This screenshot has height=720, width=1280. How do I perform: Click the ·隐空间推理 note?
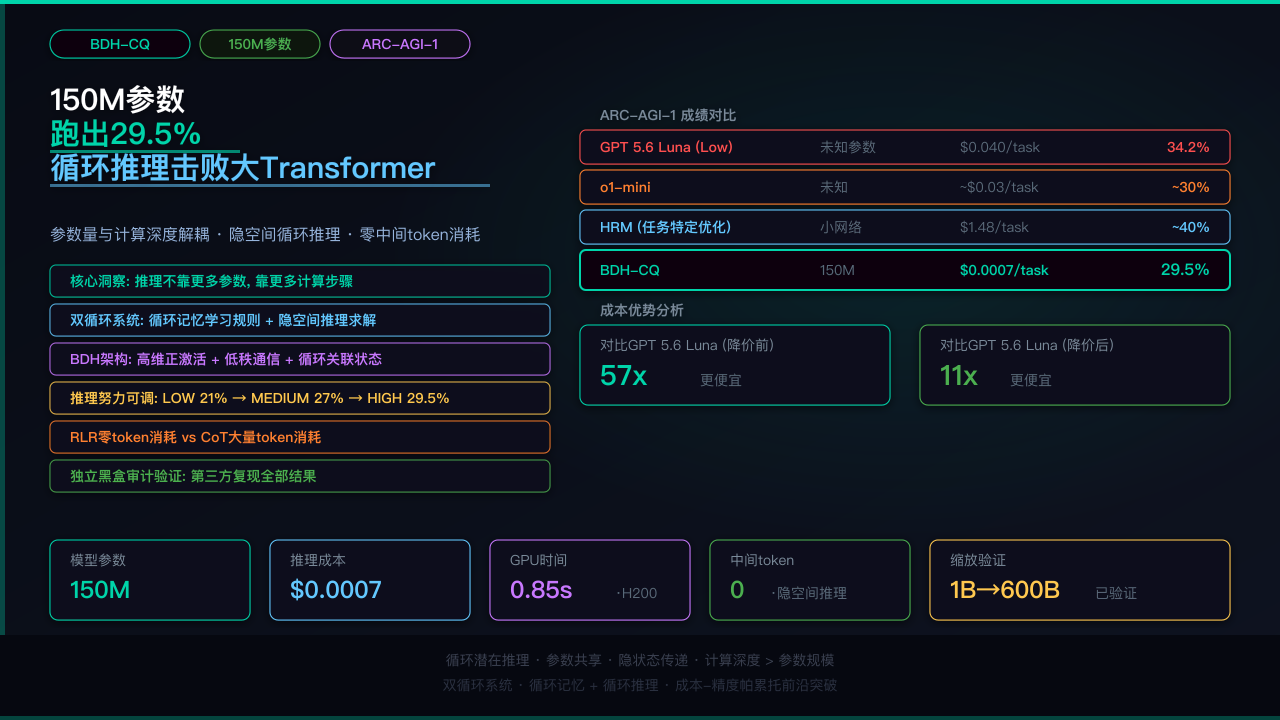coord(809,593)
